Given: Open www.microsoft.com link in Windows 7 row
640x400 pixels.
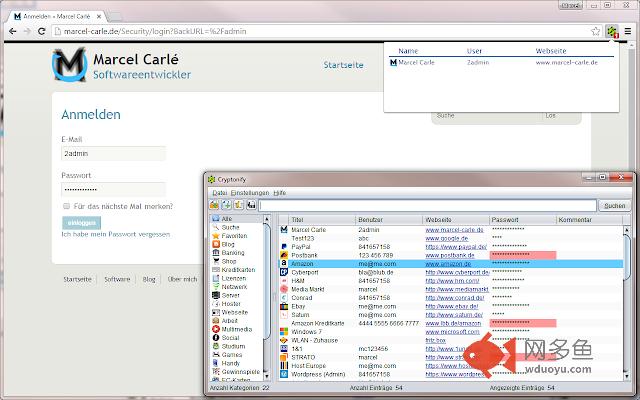Looking at the screenshot, I should coord(452,331).
